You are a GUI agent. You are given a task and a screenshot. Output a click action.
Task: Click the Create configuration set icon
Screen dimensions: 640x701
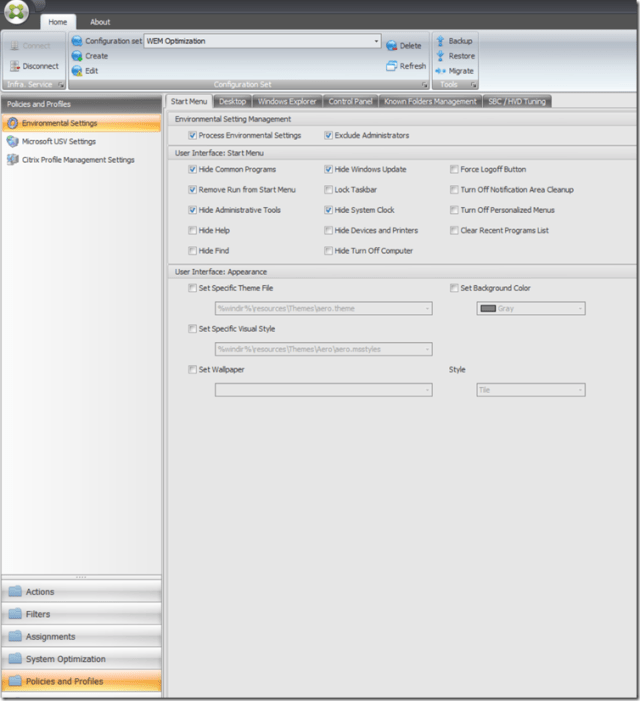(77, 56)
